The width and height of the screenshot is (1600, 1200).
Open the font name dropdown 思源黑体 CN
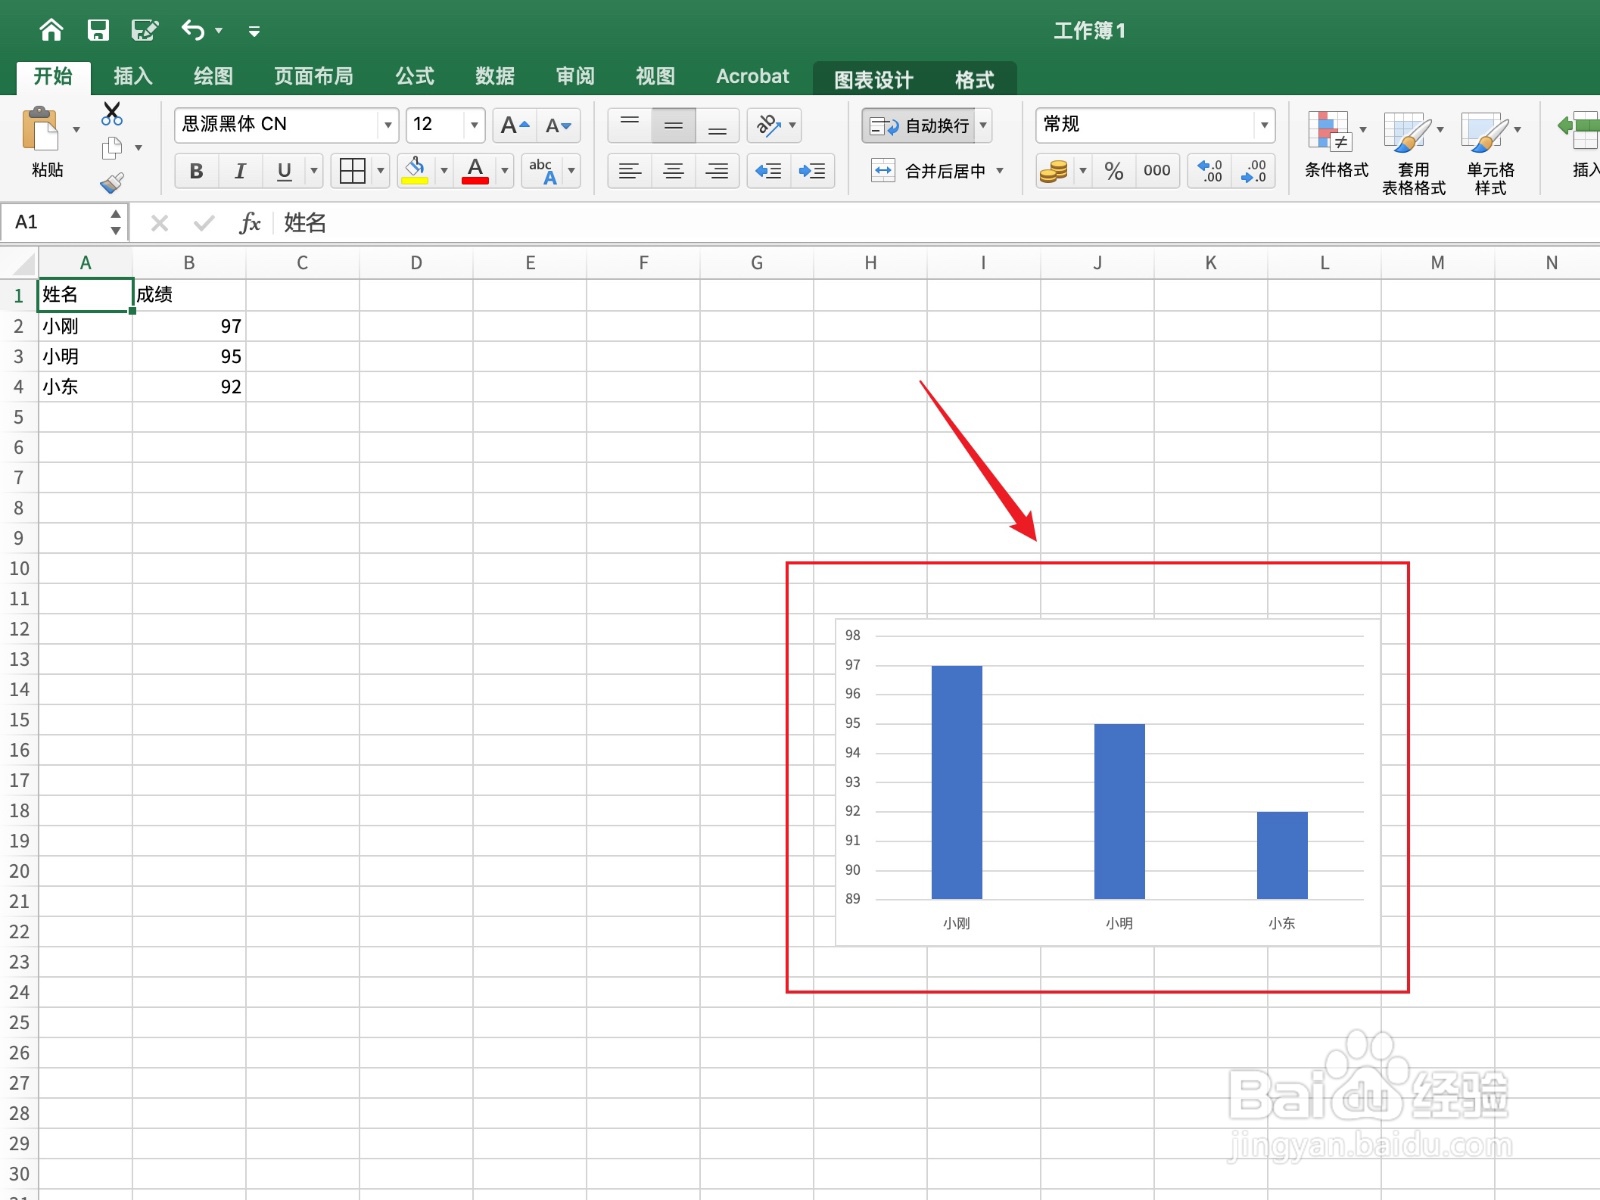[388, 125]
